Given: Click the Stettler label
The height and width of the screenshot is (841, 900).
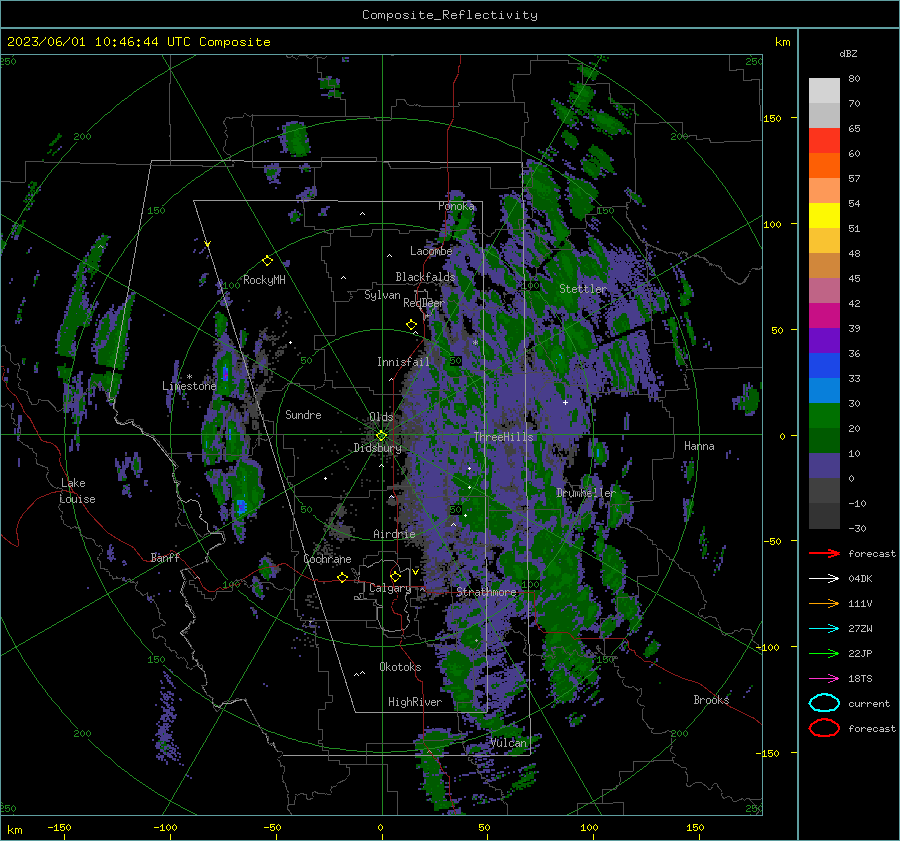Looking at the screenshot, I should coord(583,289).
